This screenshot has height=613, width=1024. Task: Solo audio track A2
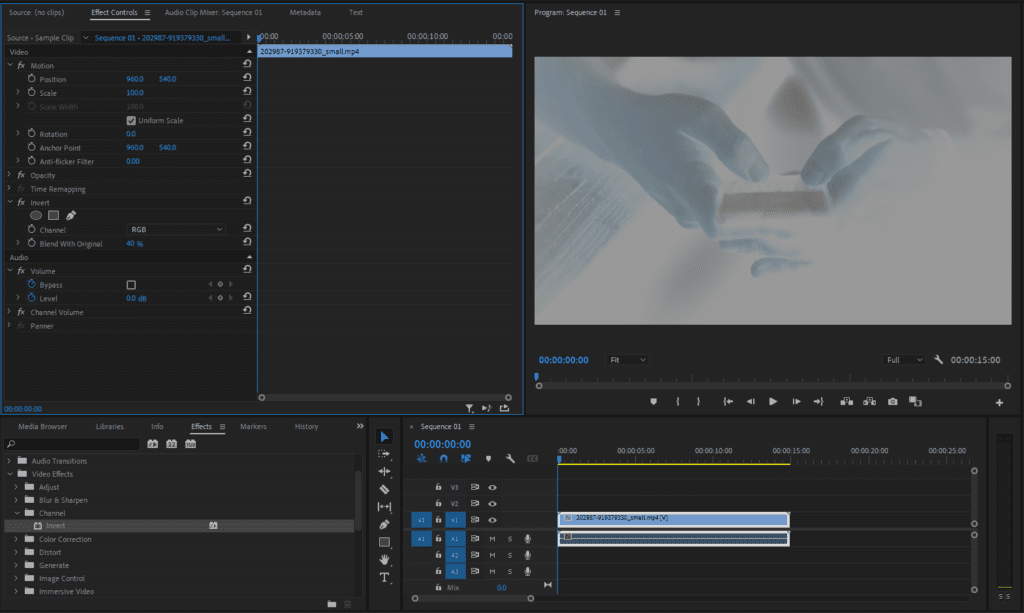(x=510, y=555)
